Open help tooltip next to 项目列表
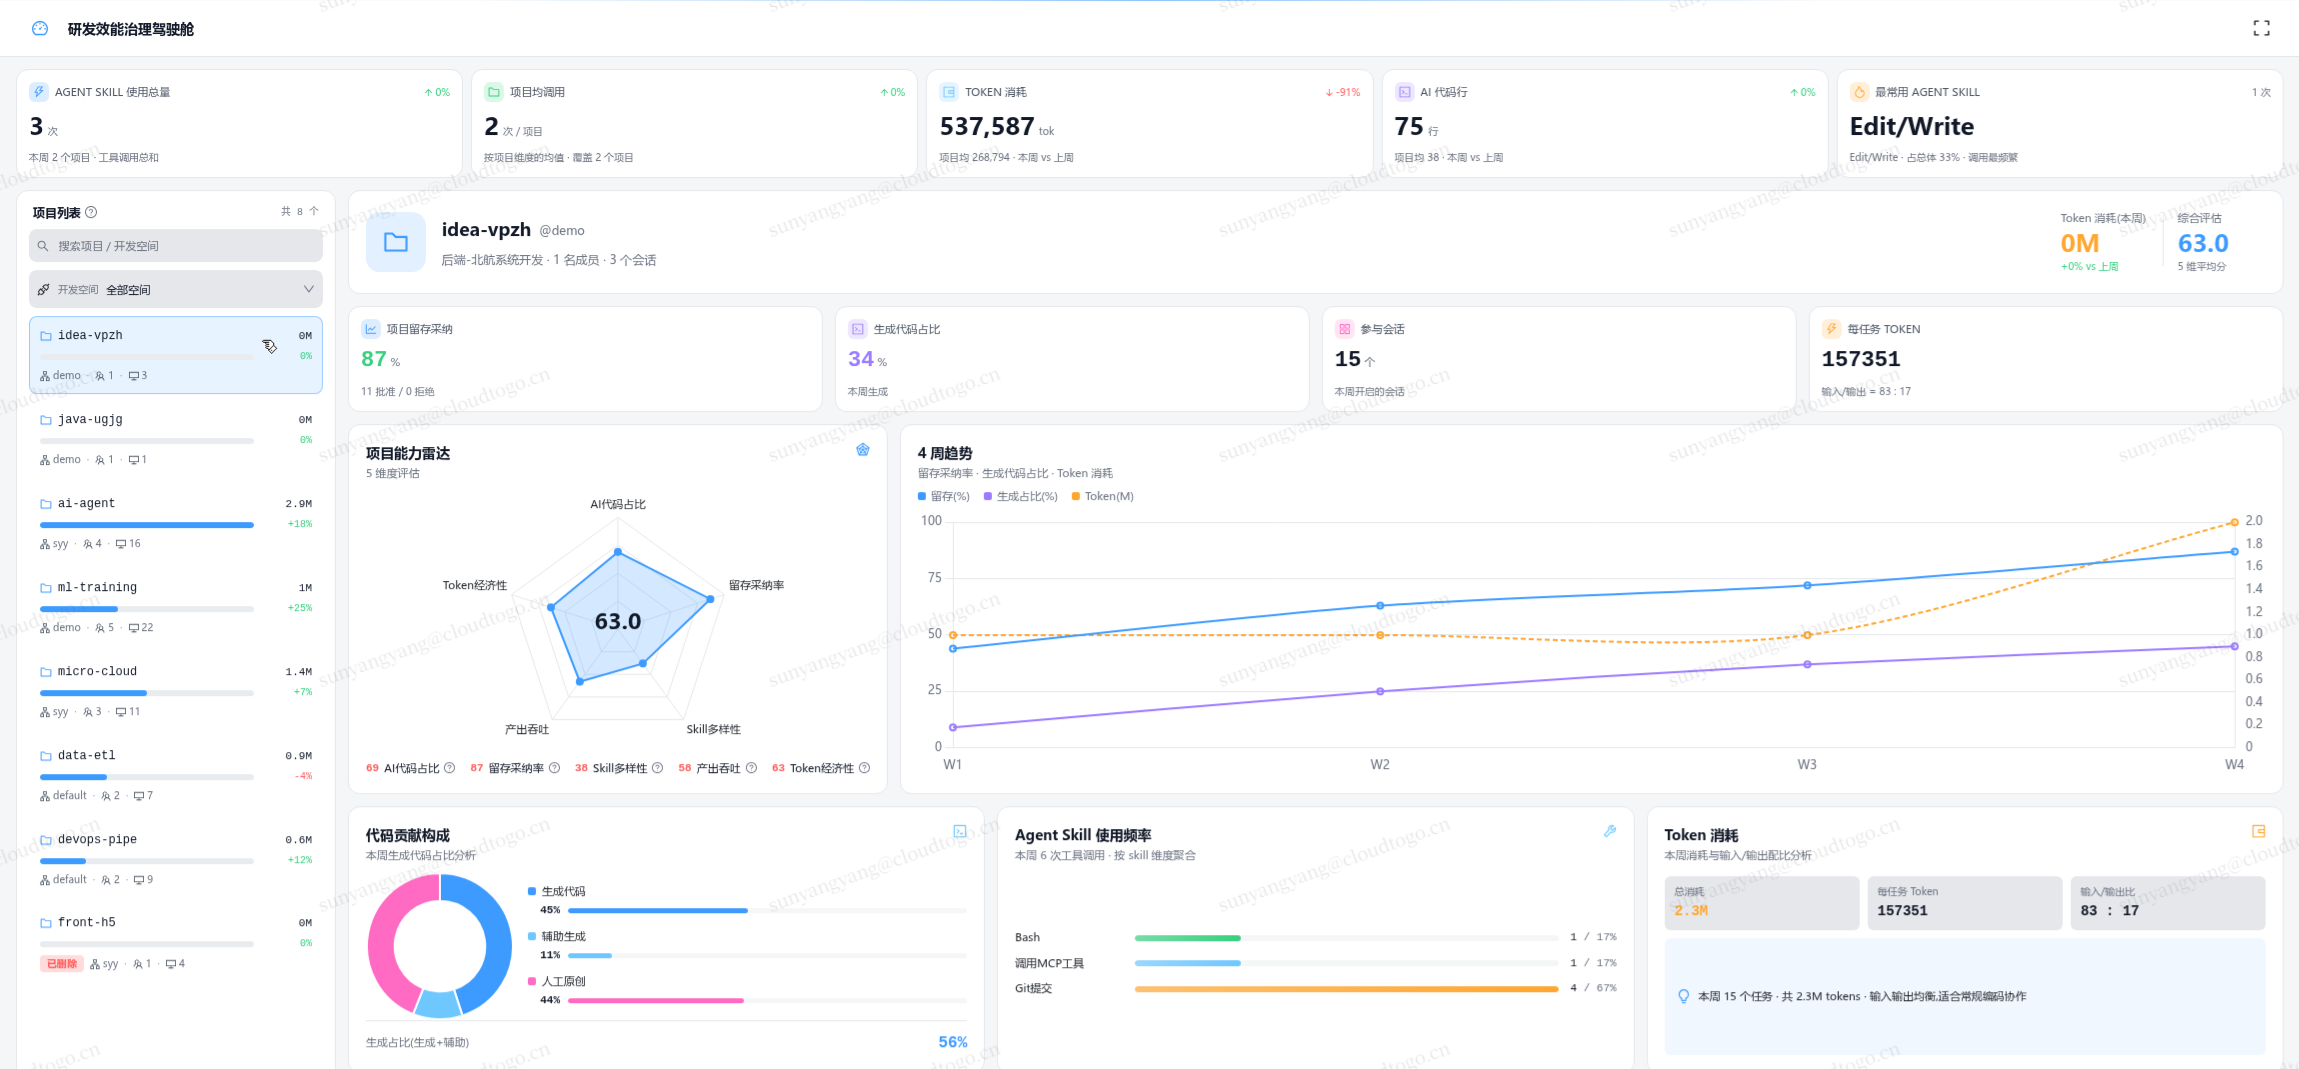2299x1069 pixels. tap(91, 212)
